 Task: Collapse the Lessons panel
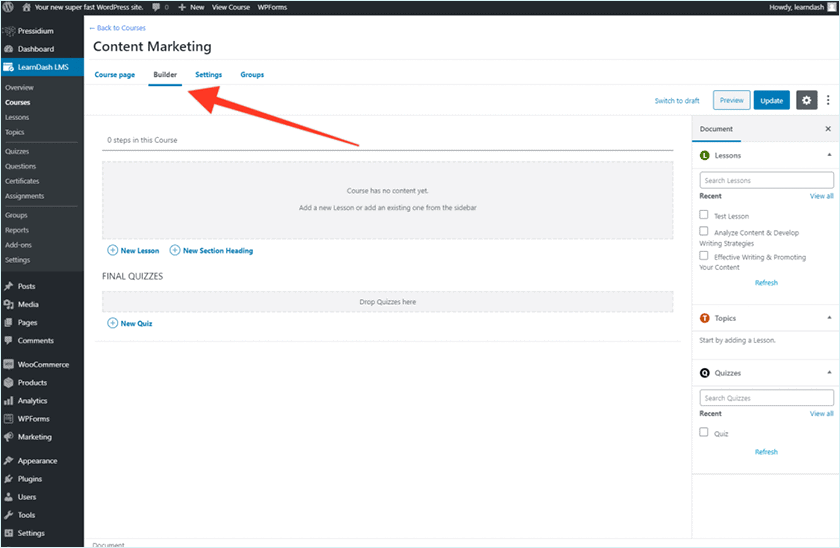(828, 156)
